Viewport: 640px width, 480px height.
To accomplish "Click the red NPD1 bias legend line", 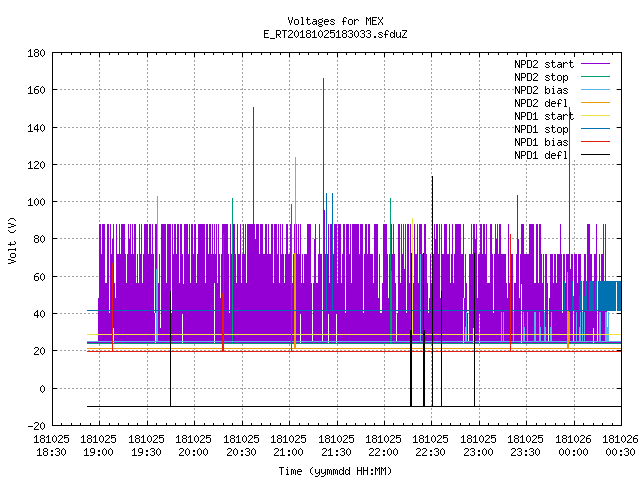I will tap(595, 142).
